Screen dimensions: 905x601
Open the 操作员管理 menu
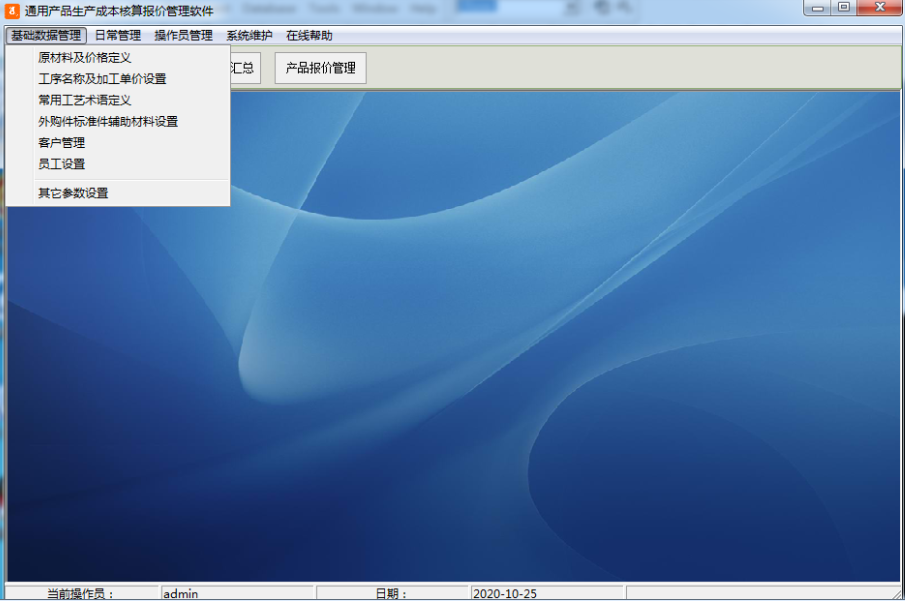point(184,36)
